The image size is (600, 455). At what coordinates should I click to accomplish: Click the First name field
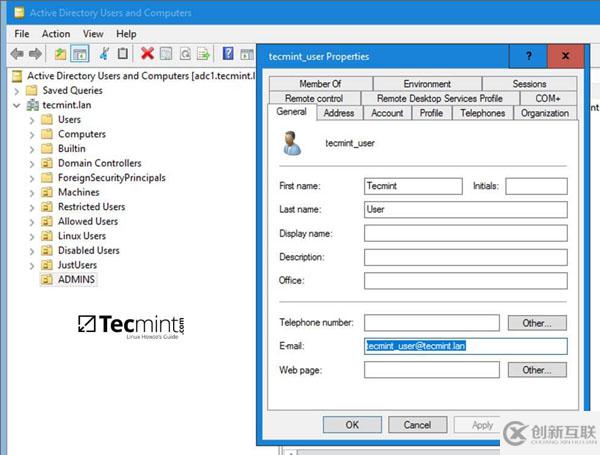(x=413, y=186)
